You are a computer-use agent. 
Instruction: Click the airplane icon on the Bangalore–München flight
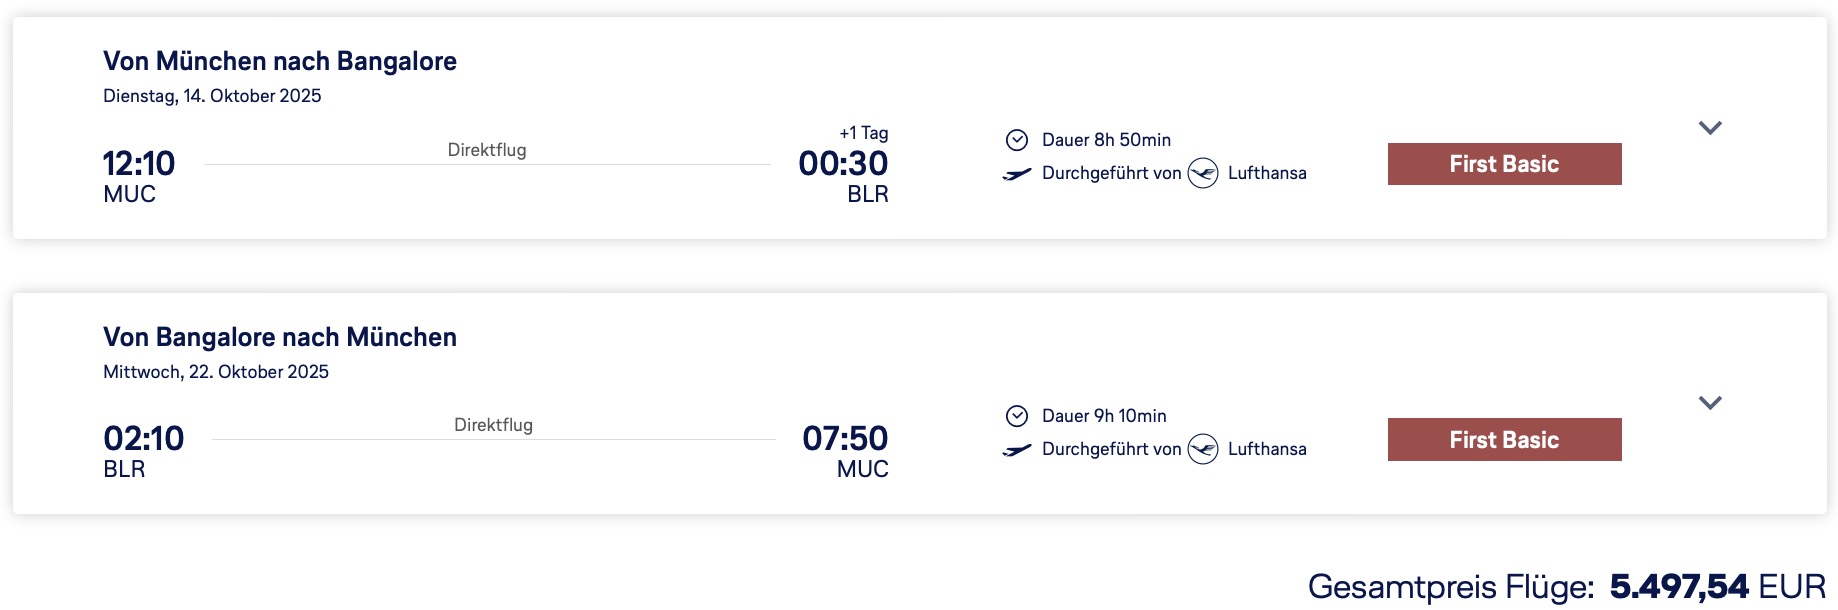[x=1017, y=450]
